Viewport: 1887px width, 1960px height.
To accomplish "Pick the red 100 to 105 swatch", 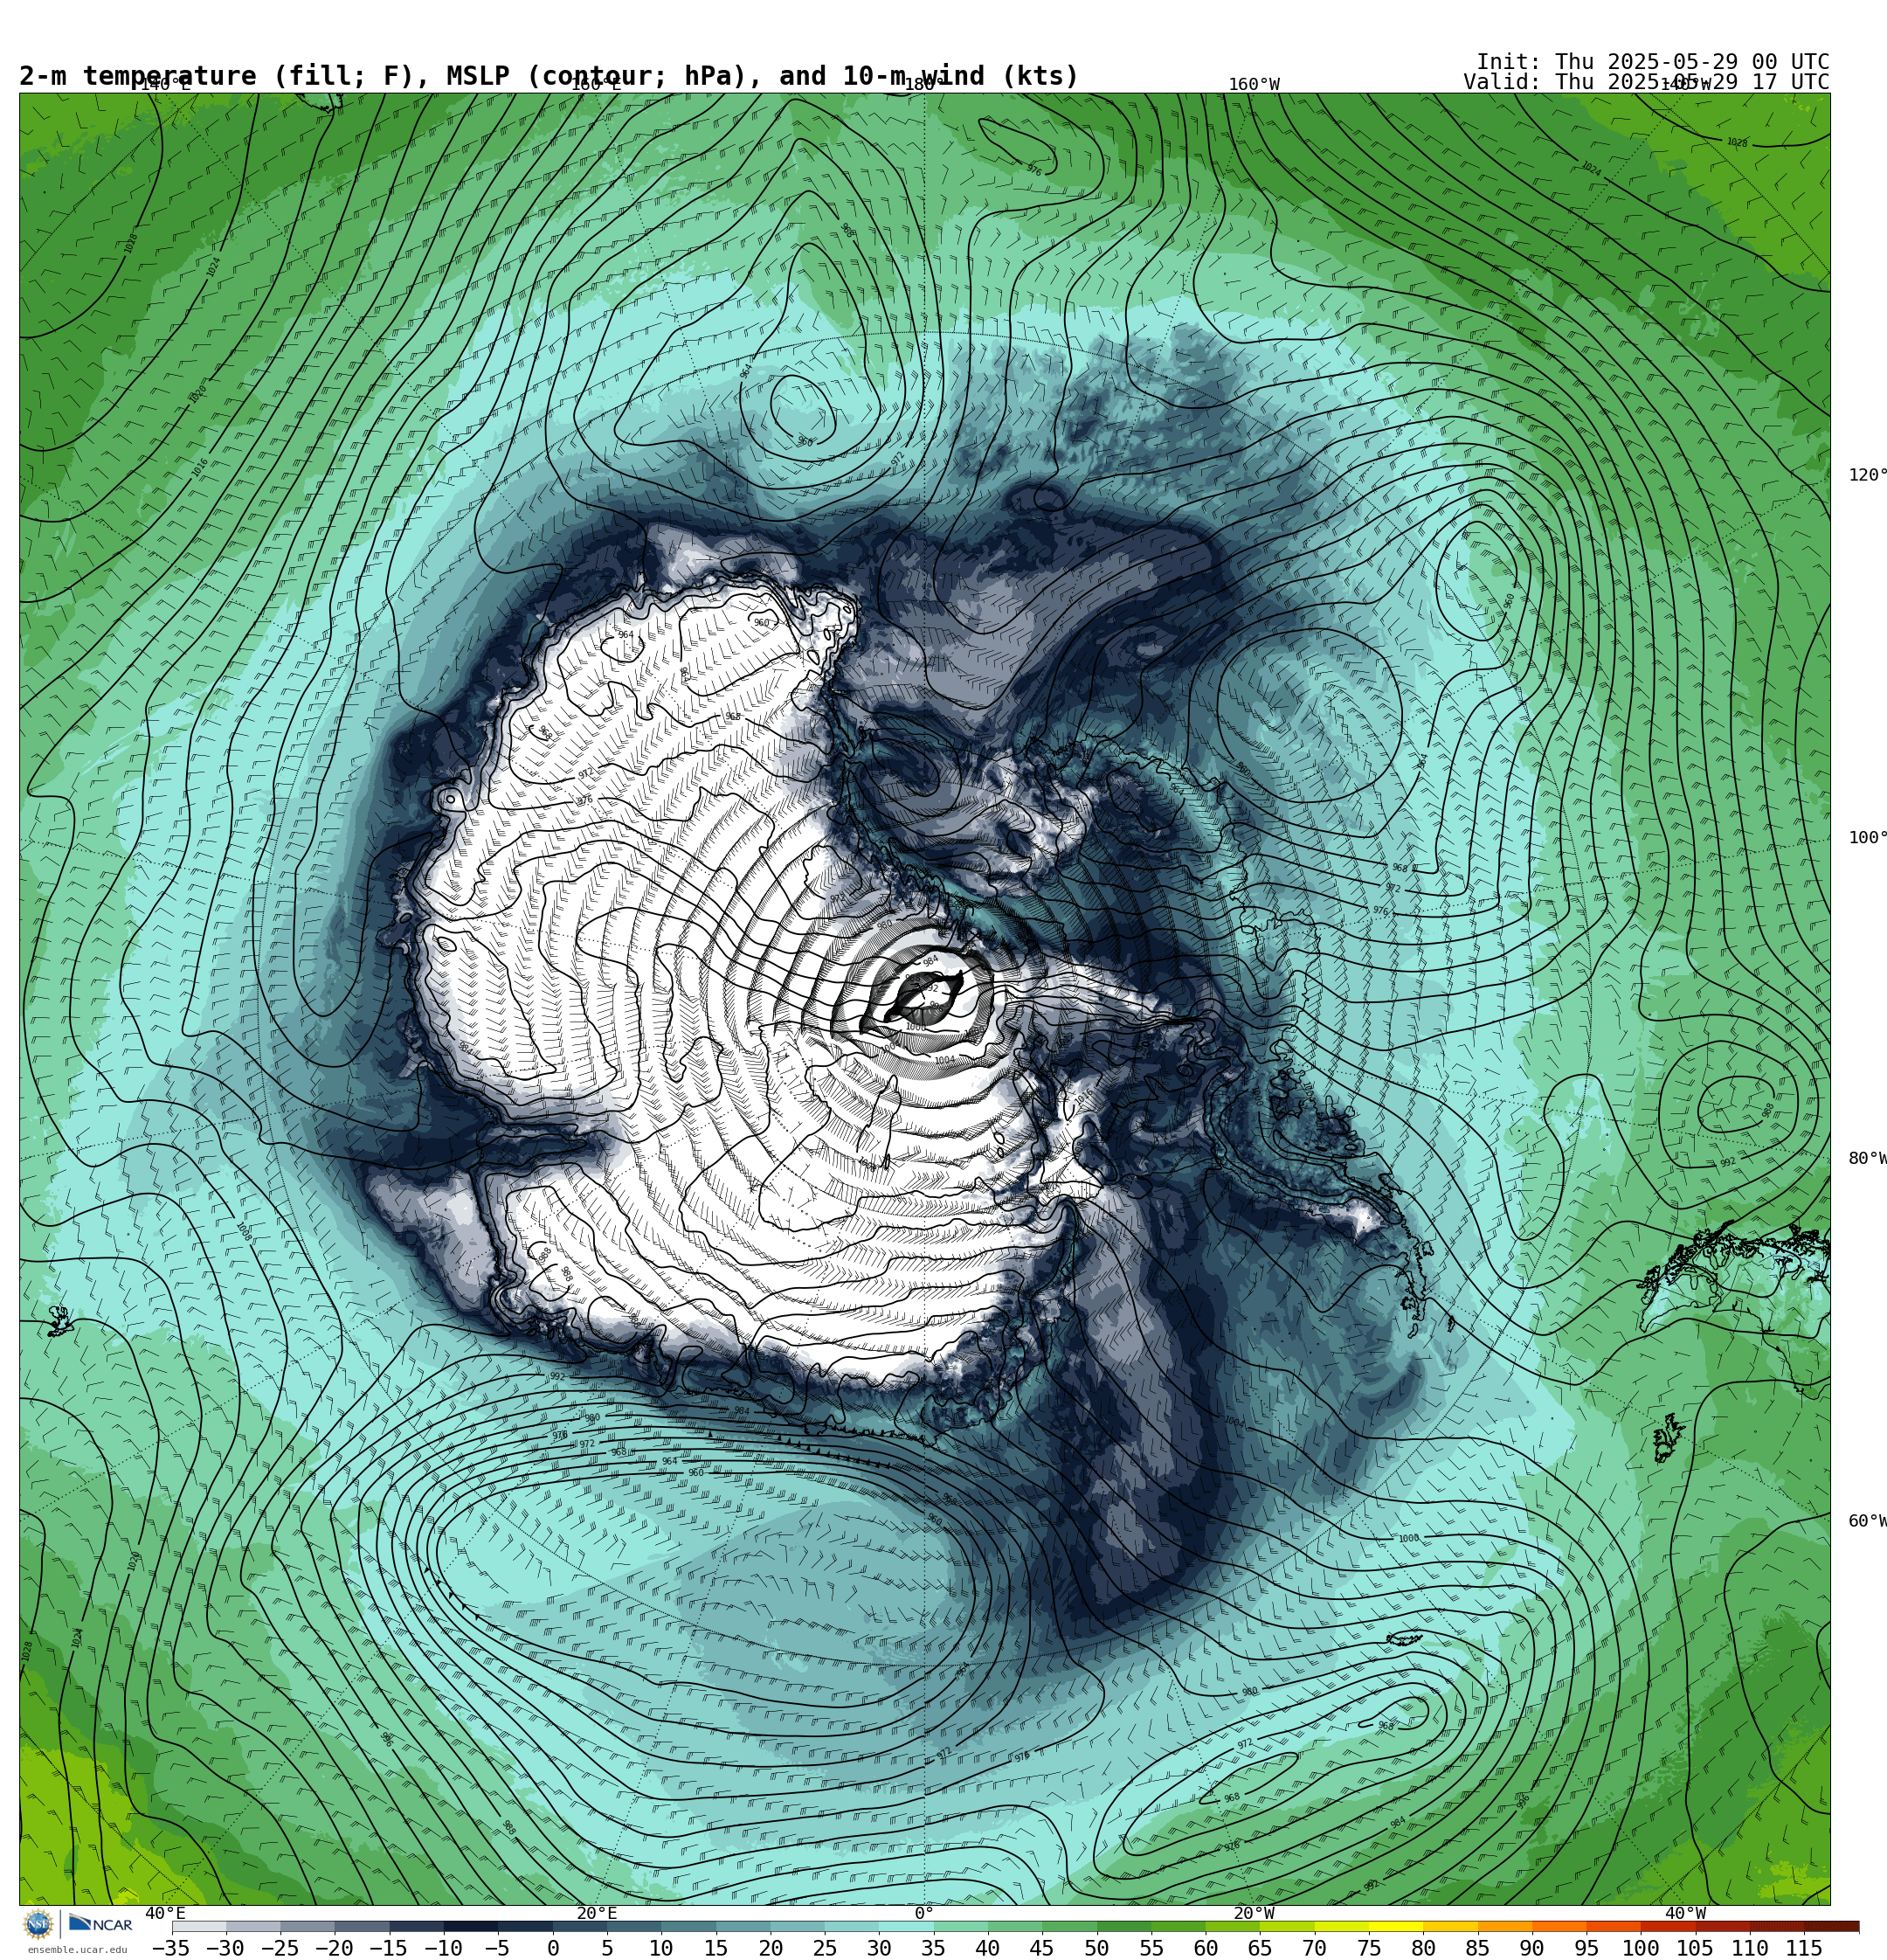I will pos(1668,1926).
